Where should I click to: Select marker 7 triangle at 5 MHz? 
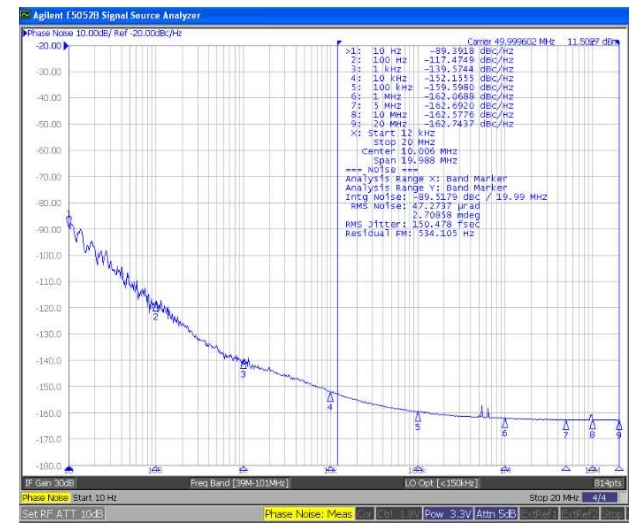[x=566, y=425]
